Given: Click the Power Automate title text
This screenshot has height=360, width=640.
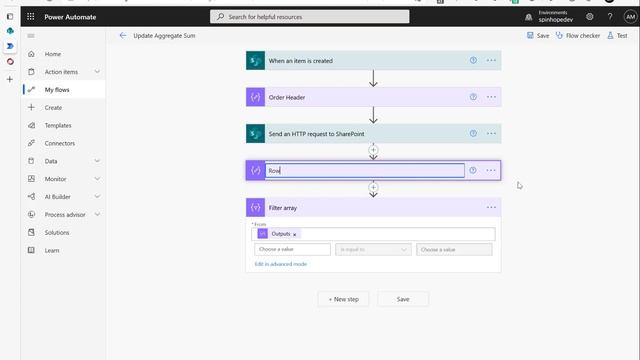Looking at the screenshot, I should point(70,17).
